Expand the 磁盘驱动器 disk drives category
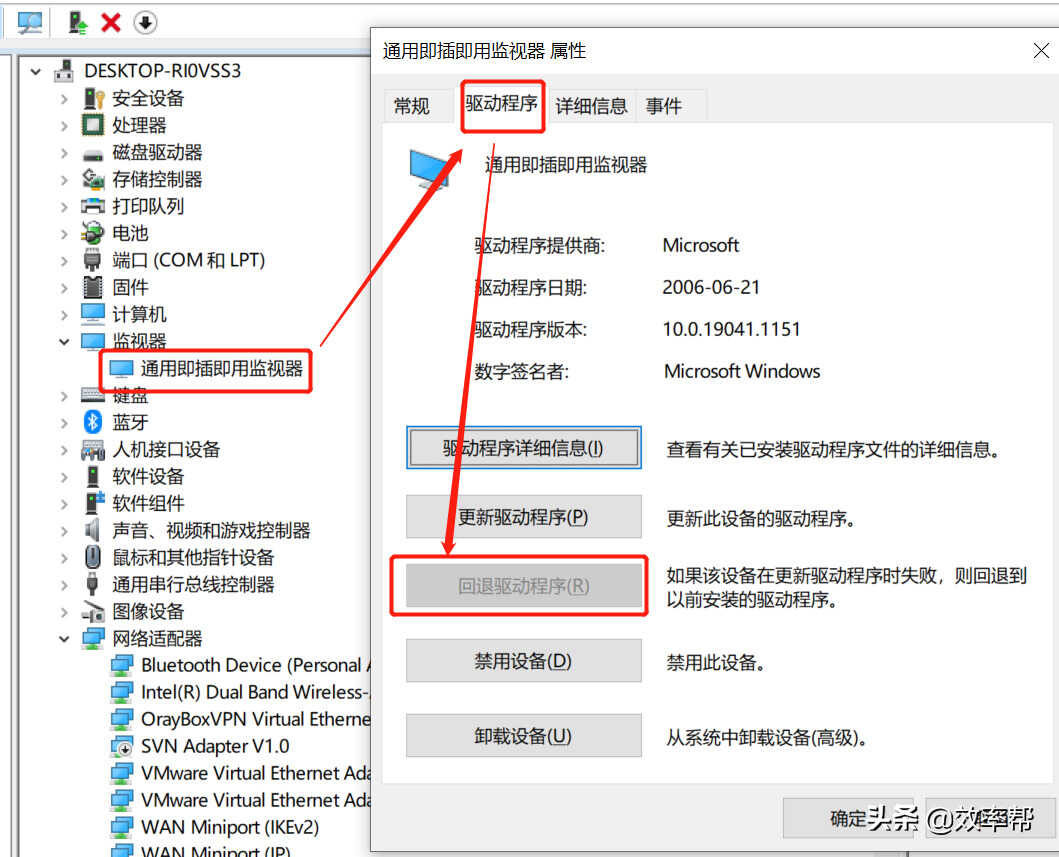Screen dimensions: 1059x857 (64, 153)
